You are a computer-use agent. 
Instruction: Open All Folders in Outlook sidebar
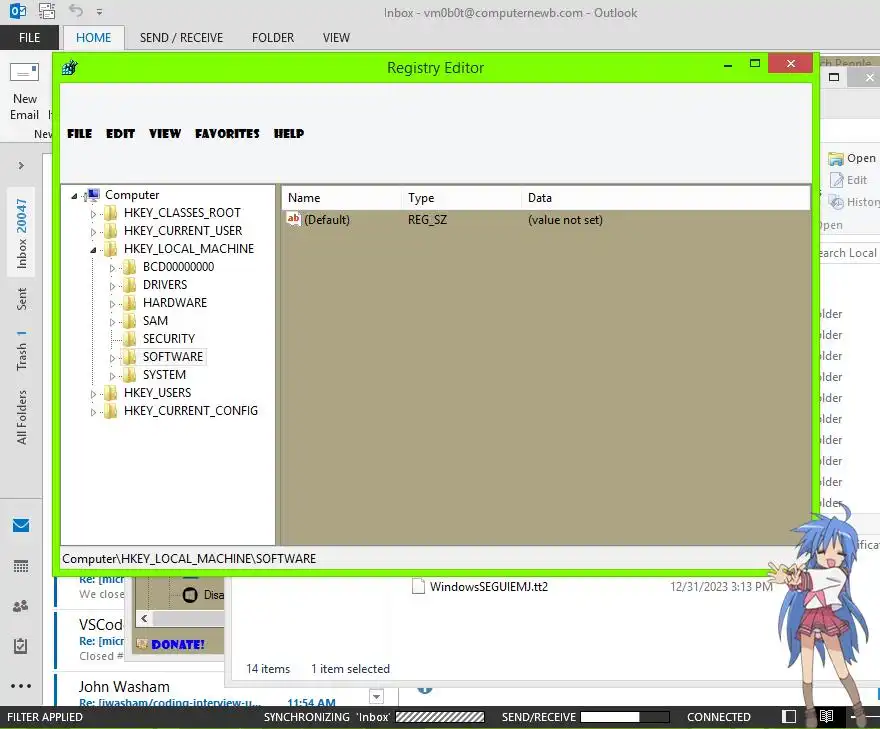click(x=21, y=417)
